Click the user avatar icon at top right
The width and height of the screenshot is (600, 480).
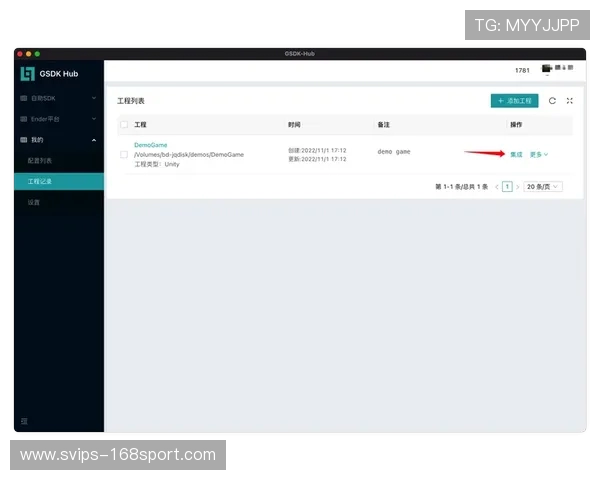click(547, 69)
